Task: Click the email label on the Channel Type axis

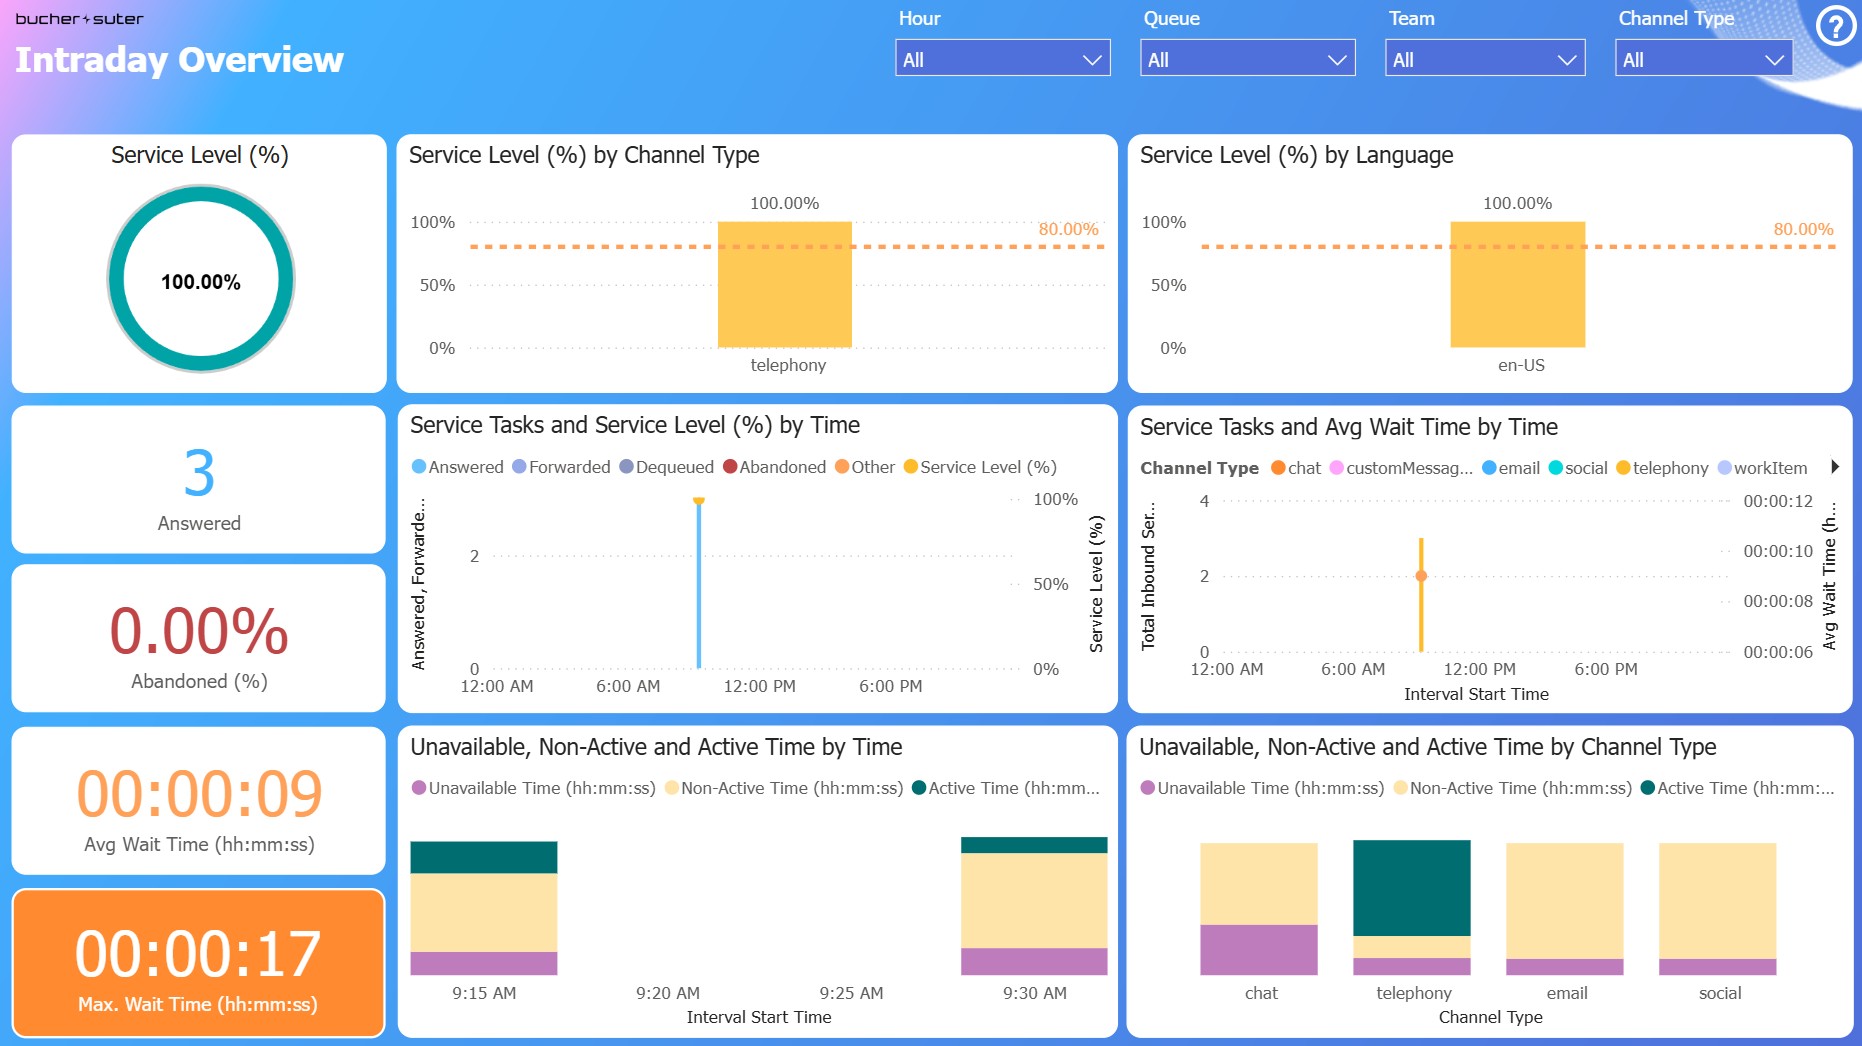Action: pyautogui.click(x=1567, y=993)
